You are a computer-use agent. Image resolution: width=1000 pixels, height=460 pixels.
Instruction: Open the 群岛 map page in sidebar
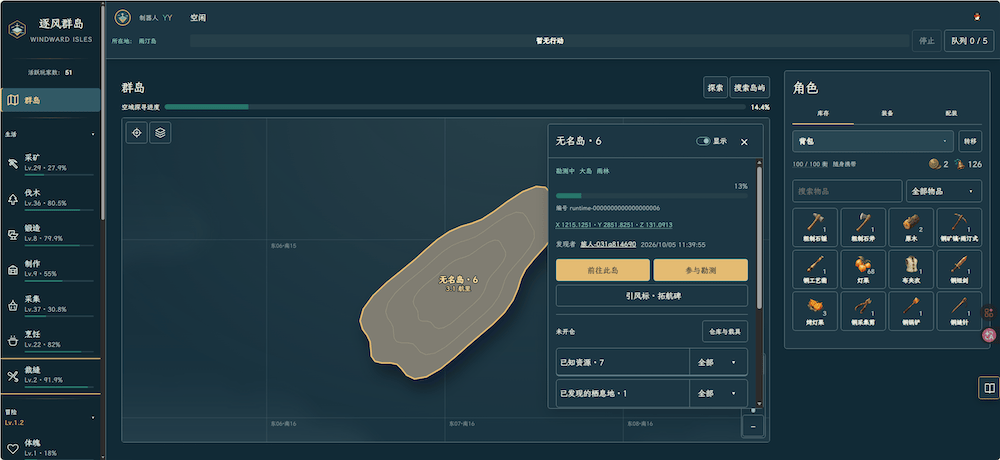pyautogui.click(x=50, y=100)
